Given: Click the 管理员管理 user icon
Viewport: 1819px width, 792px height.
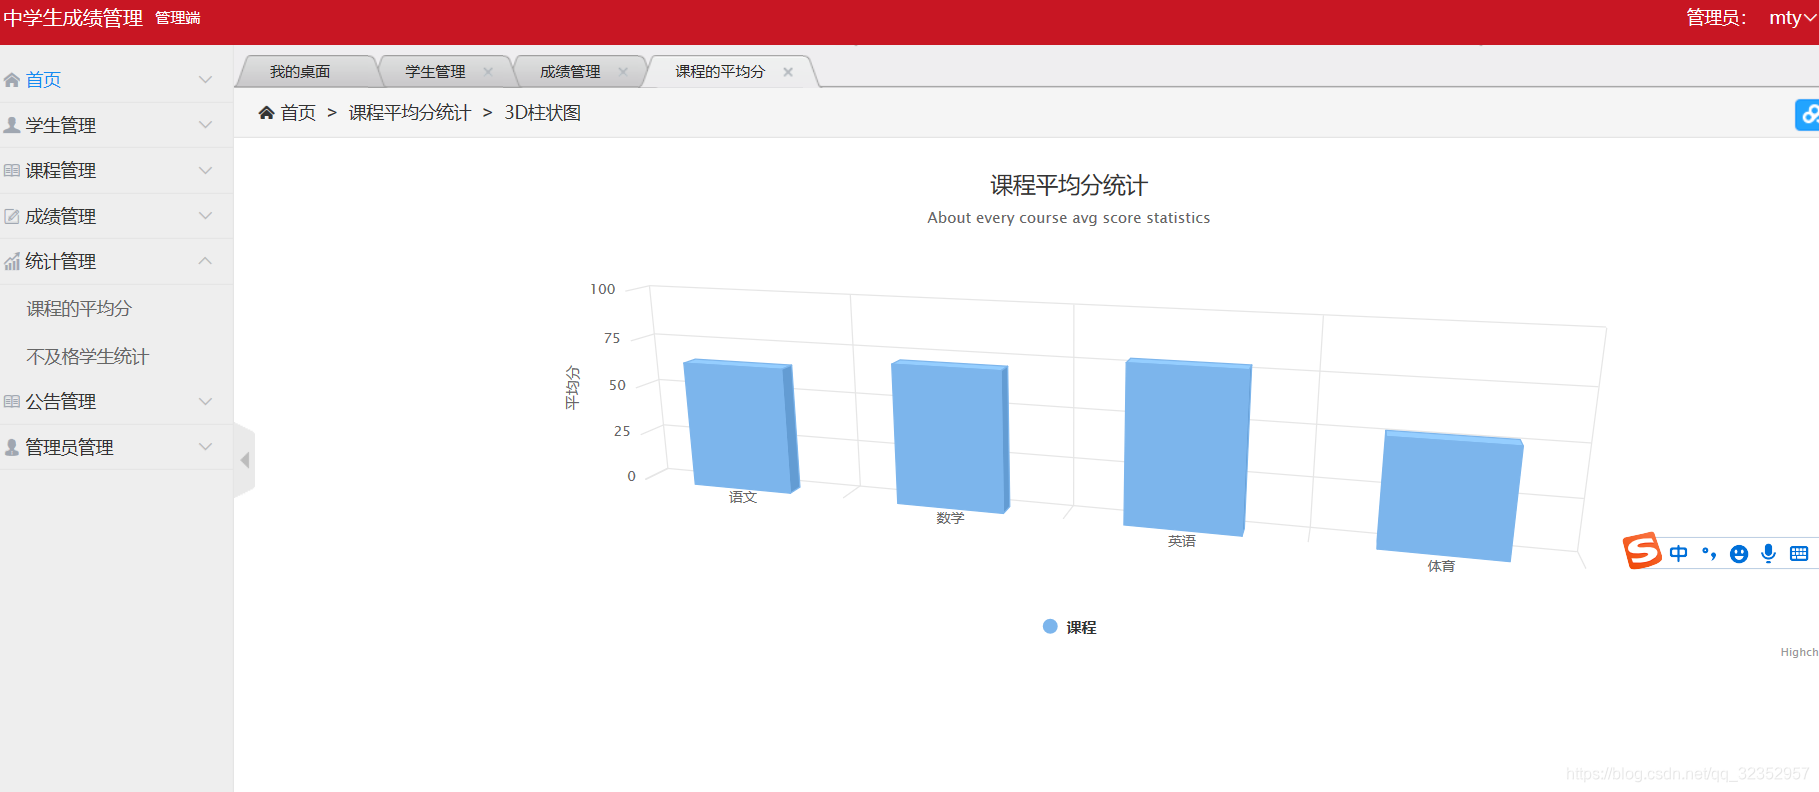Looking at the screenshot, I should click(12, 447).
